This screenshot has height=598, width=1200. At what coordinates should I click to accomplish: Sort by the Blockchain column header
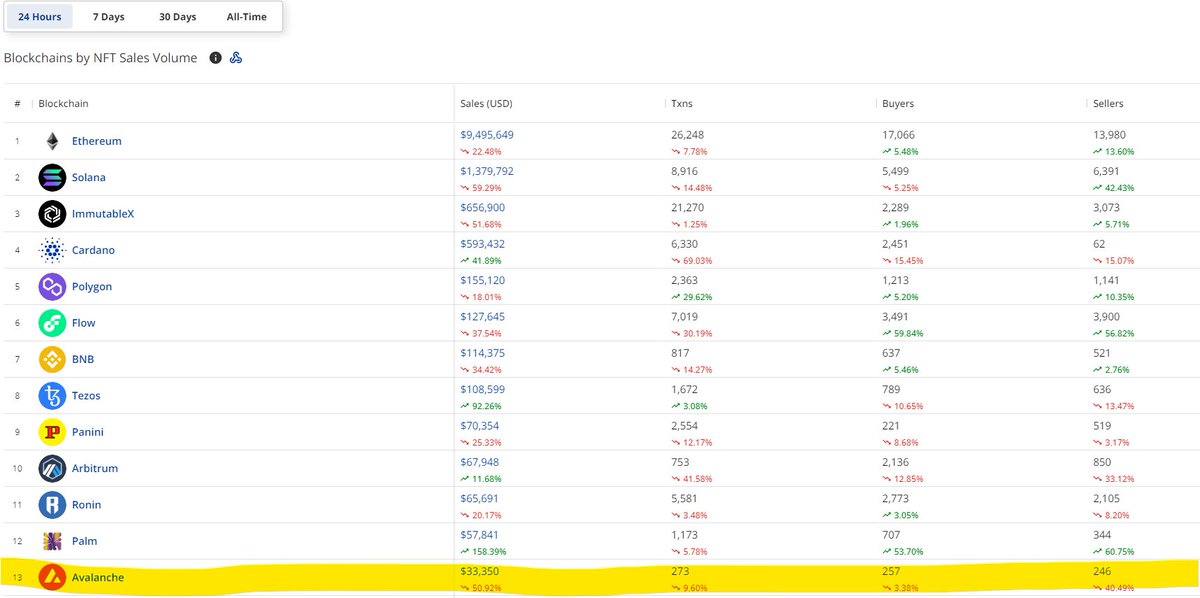pos(63,103)
